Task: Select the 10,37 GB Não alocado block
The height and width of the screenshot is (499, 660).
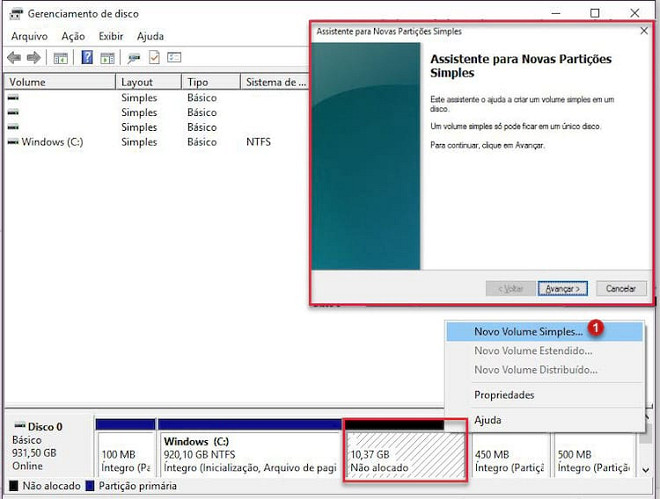Action: [405, 449]
